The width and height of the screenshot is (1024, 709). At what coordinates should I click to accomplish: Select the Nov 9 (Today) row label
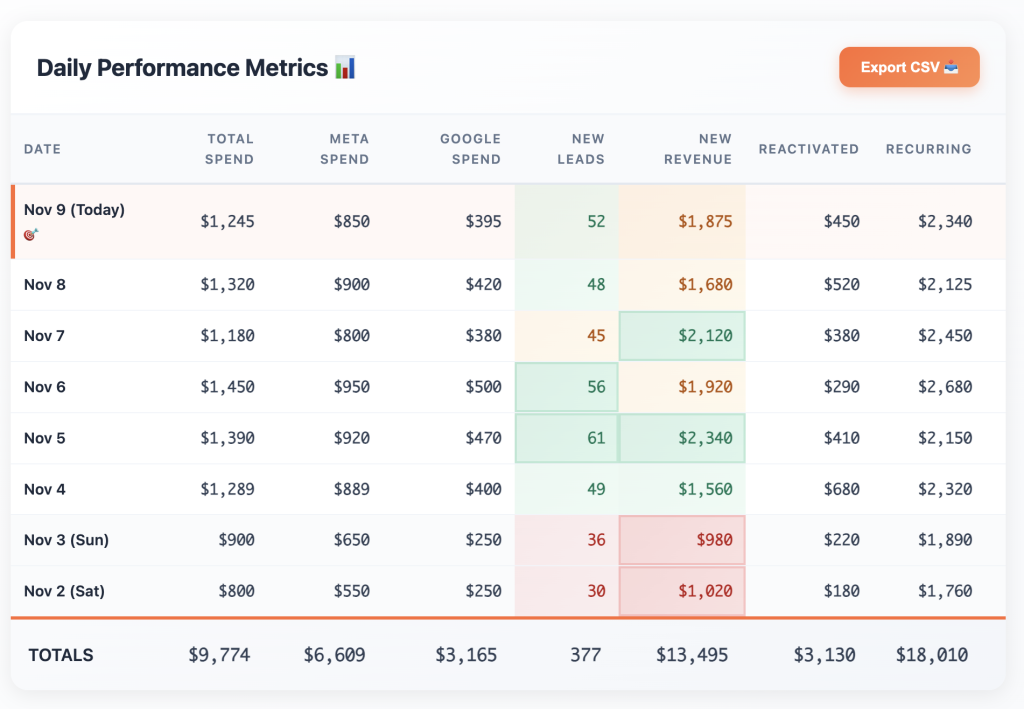pyautogui.click(x=74, y=210)
